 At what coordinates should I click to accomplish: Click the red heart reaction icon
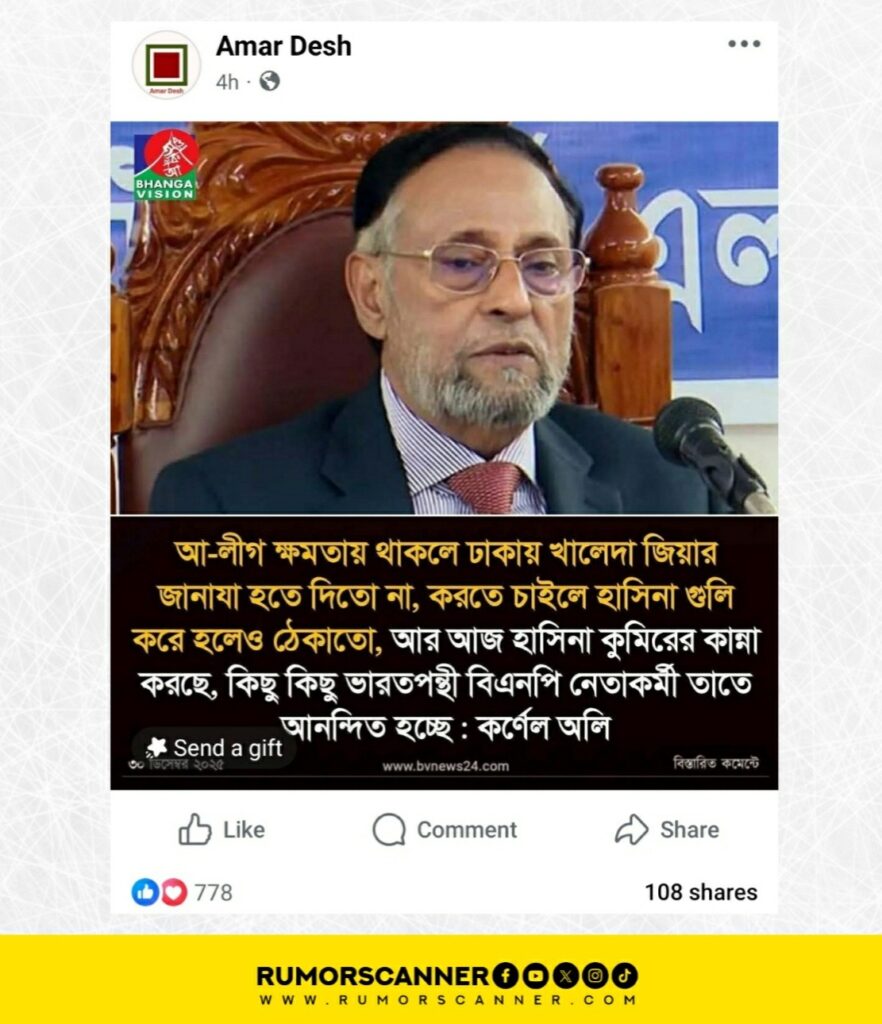tap(174, 892)
